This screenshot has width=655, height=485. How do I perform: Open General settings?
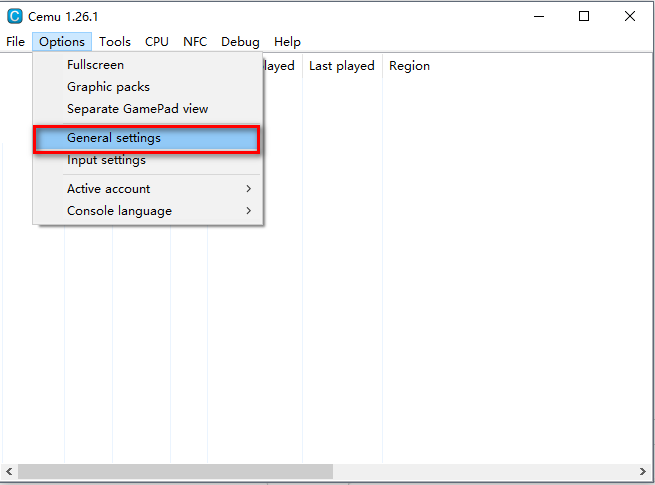click(x=147, y=139)
